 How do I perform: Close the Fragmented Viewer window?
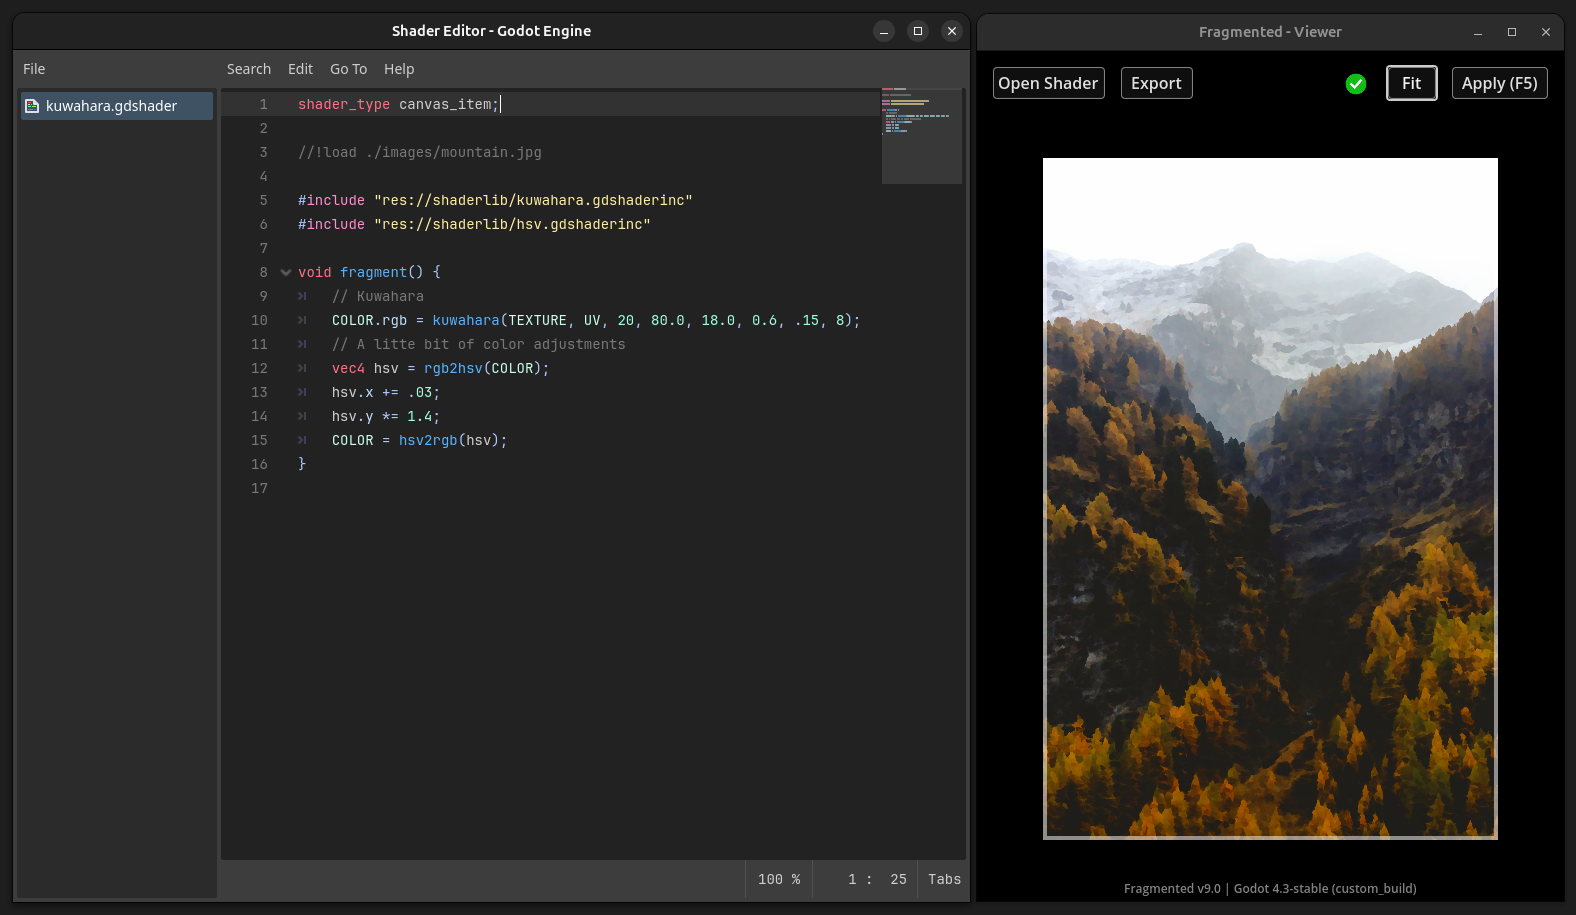pyautogui.click(x=1546, y=32)
